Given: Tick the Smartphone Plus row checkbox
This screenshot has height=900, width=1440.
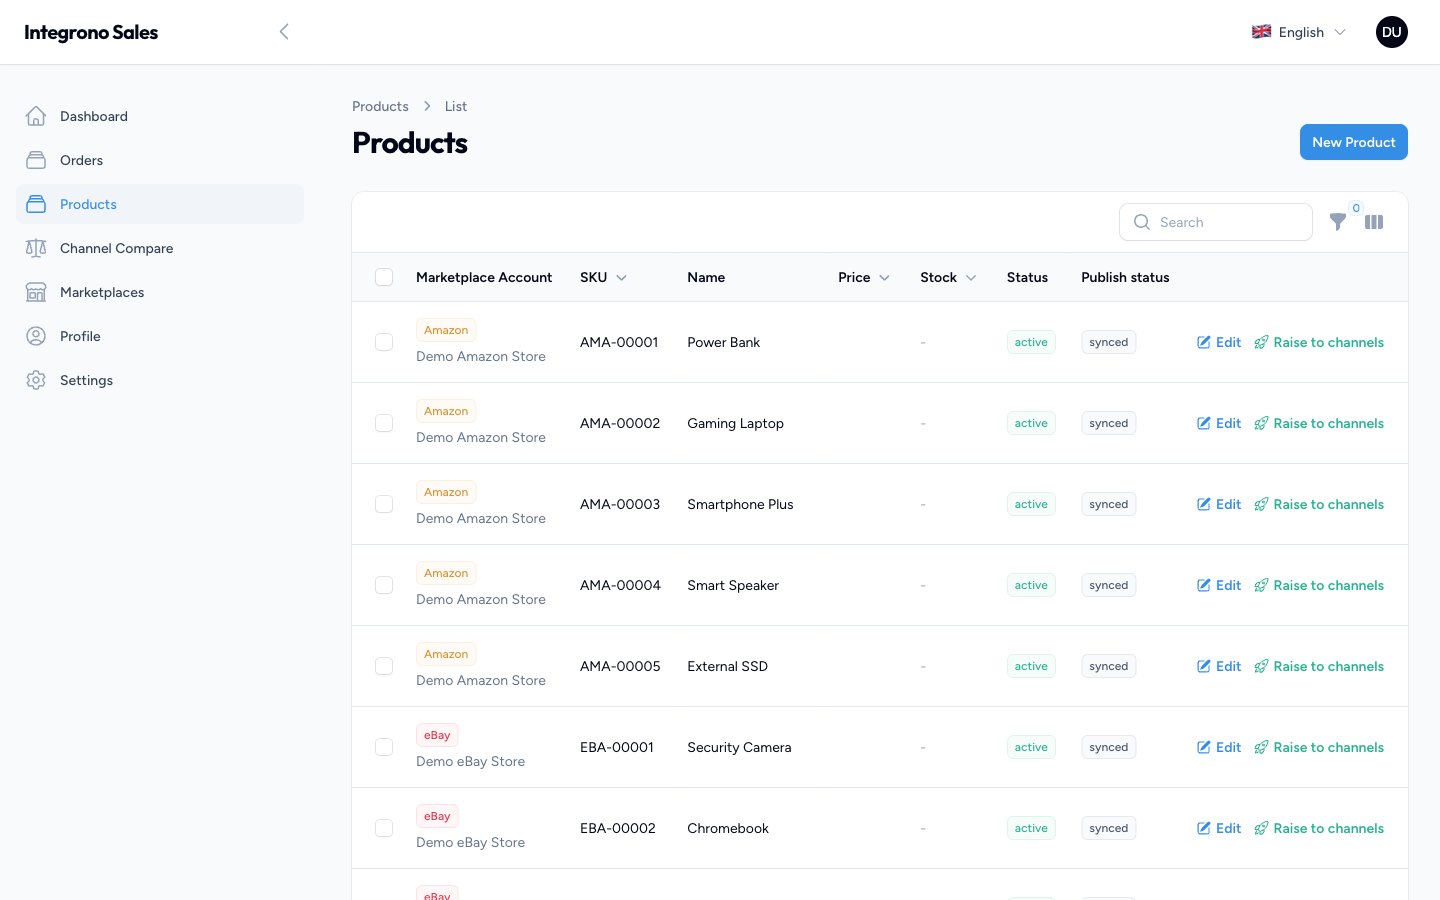Looking at the screenshot, I should click(x=384, y=504).
